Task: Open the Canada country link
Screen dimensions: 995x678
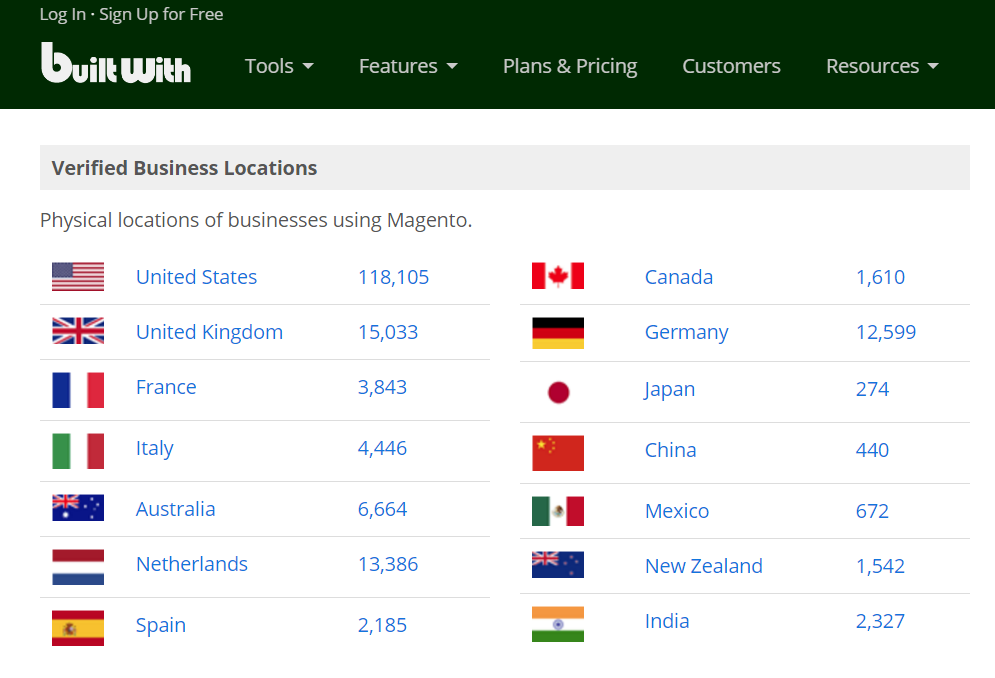Action: pos(678,277)
